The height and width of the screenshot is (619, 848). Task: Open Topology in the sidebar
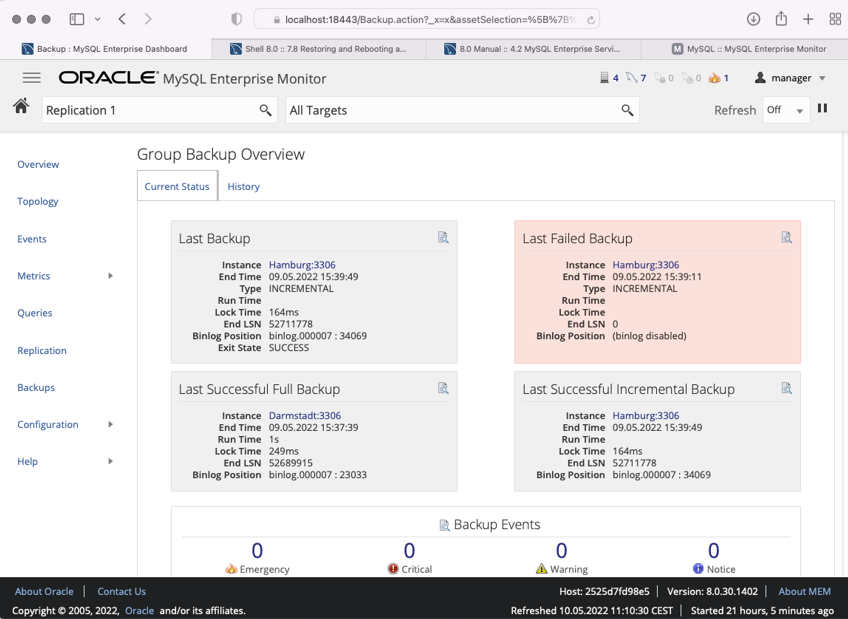point(37,201)
